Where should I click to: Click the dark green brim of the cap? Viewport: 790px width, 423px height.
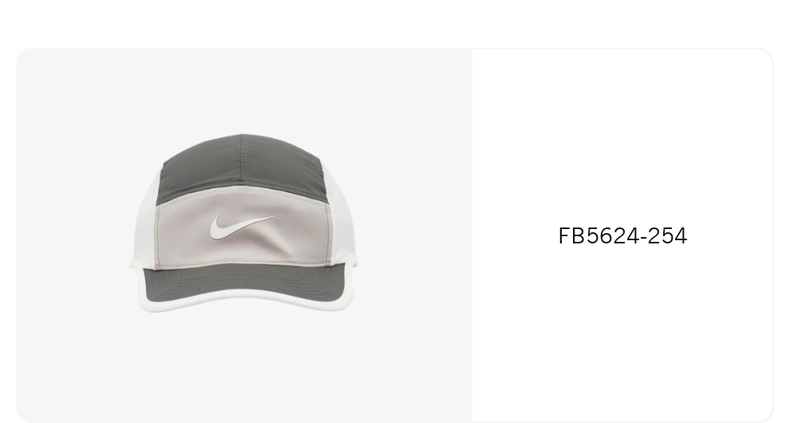[x=242, y=284]
